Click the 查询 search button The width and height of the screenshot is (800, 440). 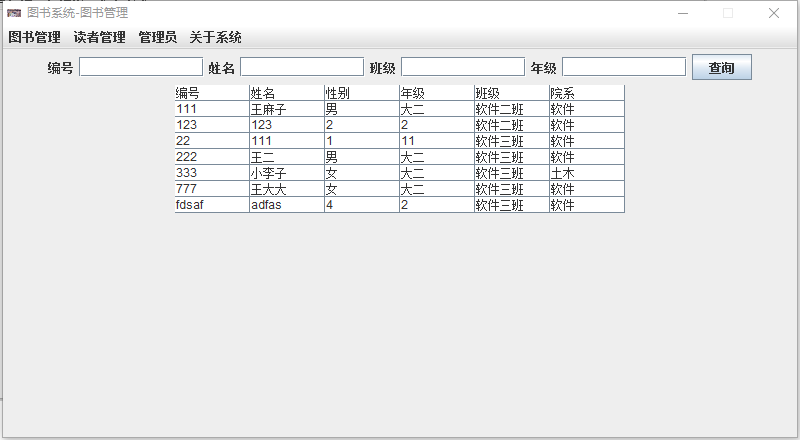pos(721,67)
